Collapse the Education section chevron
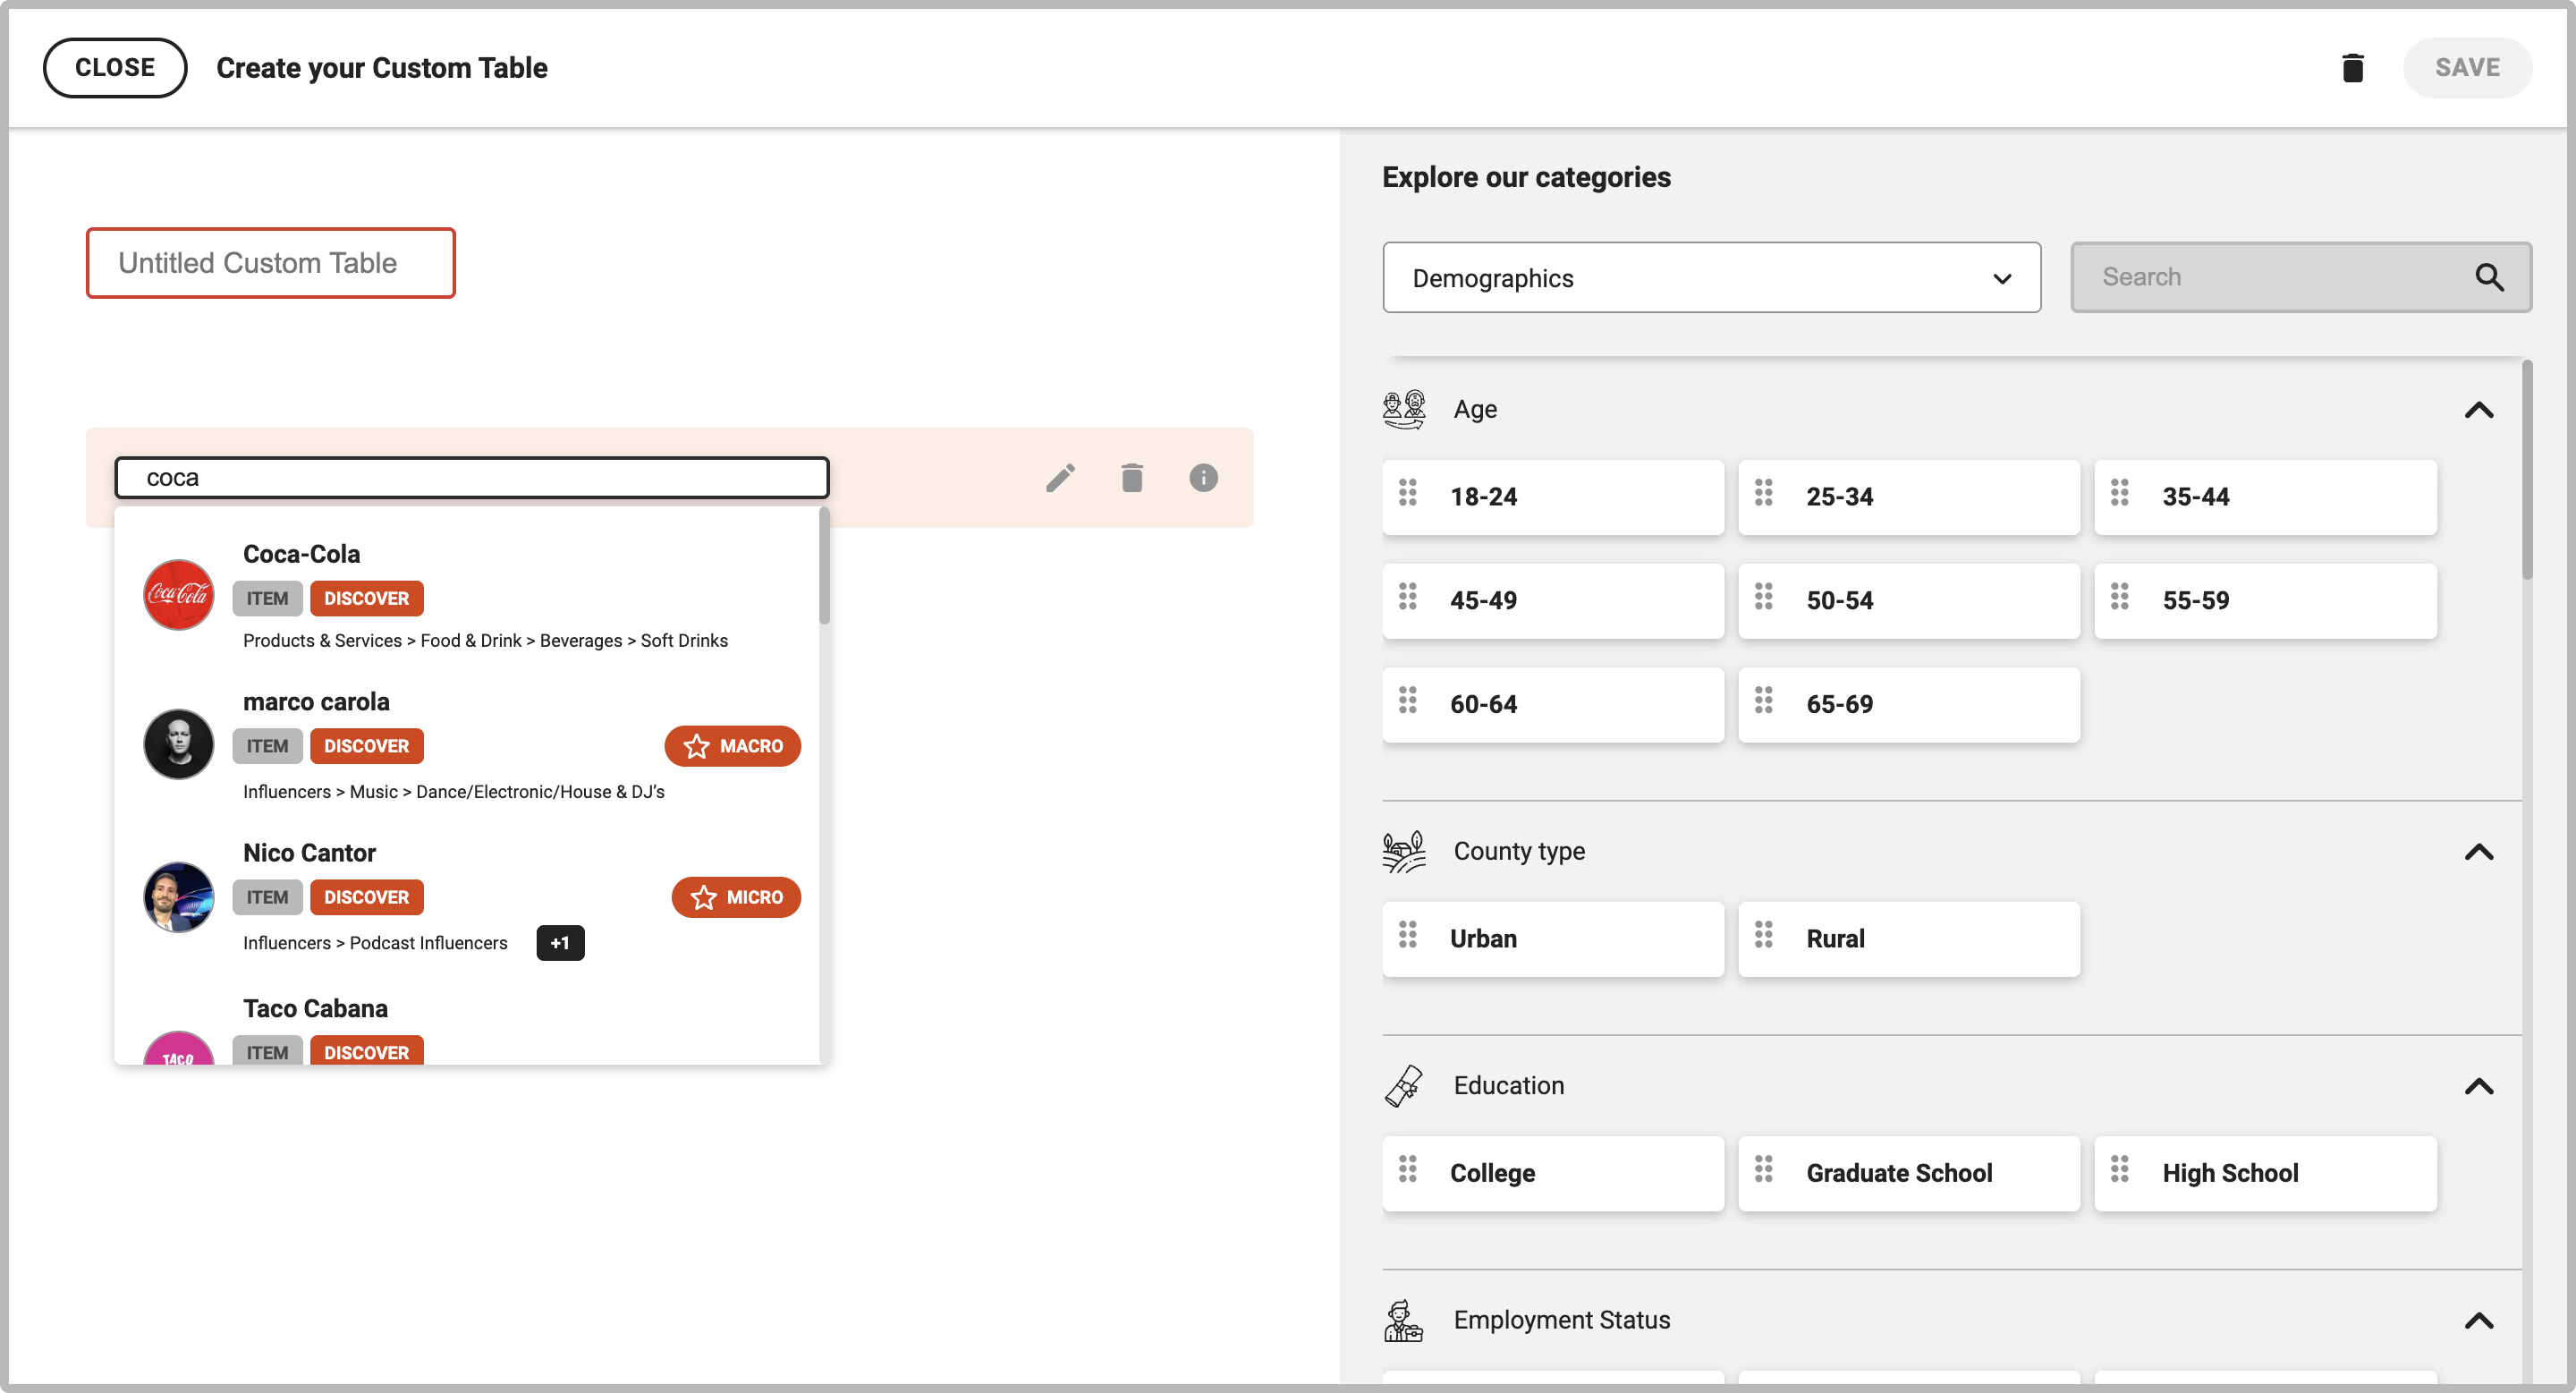This screenshot has height=1393, width=2576. tap(2478, 1086)
